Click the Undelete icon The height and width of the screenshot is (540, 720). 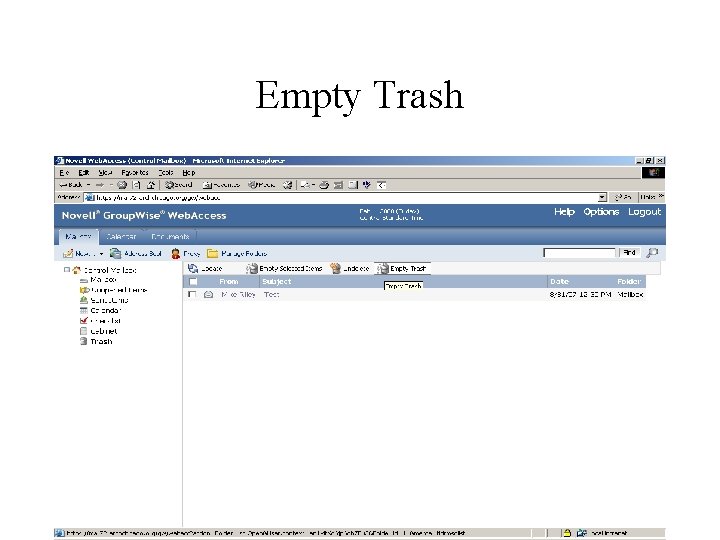[336, 269]
